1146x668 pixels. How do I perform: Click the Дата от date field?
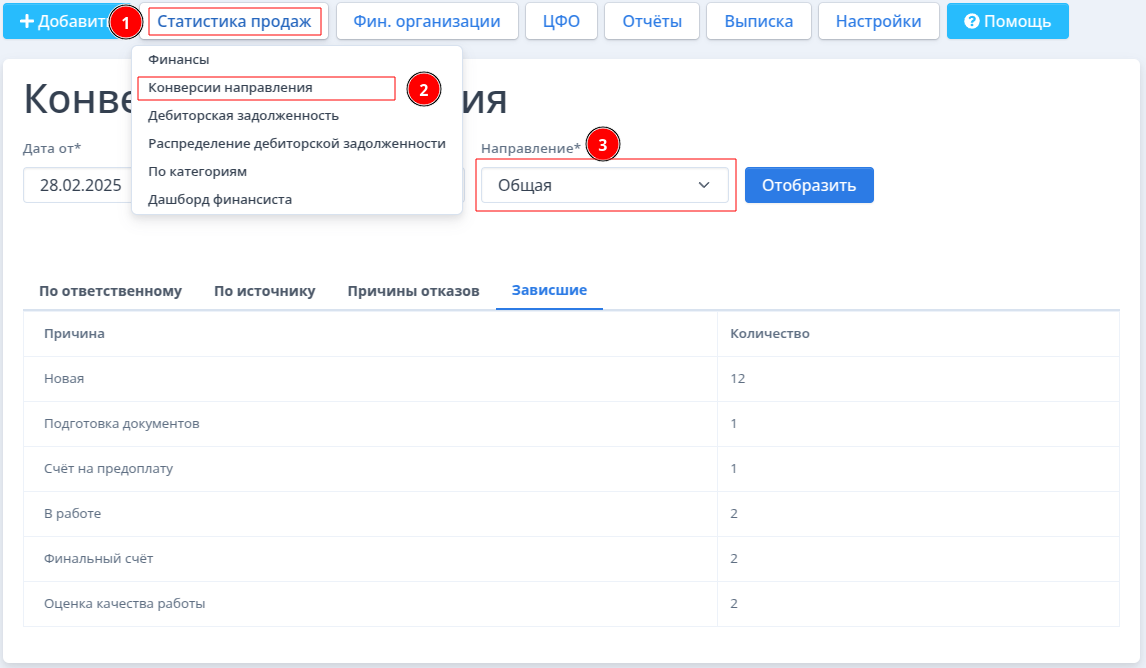(x=77, y=185)
